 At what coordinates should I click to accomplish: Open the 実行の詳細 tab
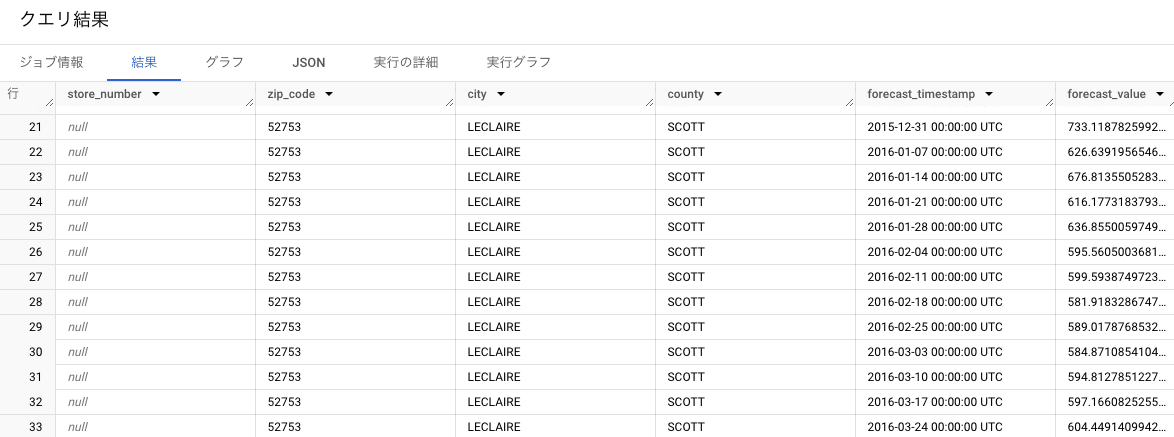pyautogui.click(x=405, y=62)
